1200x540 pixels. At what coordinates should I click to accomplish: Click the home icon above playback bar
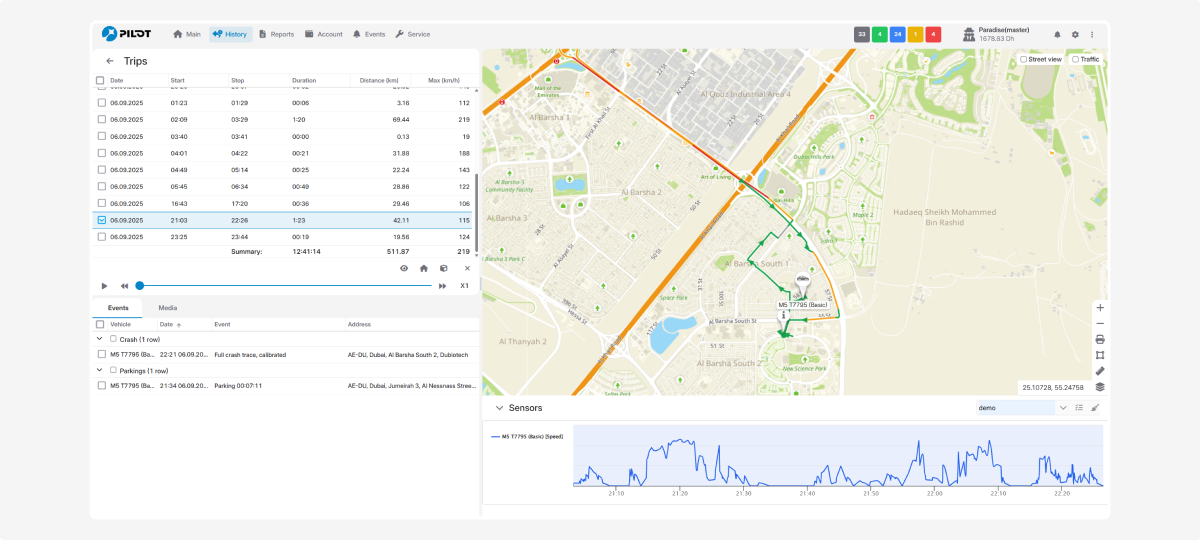(423, 268)
